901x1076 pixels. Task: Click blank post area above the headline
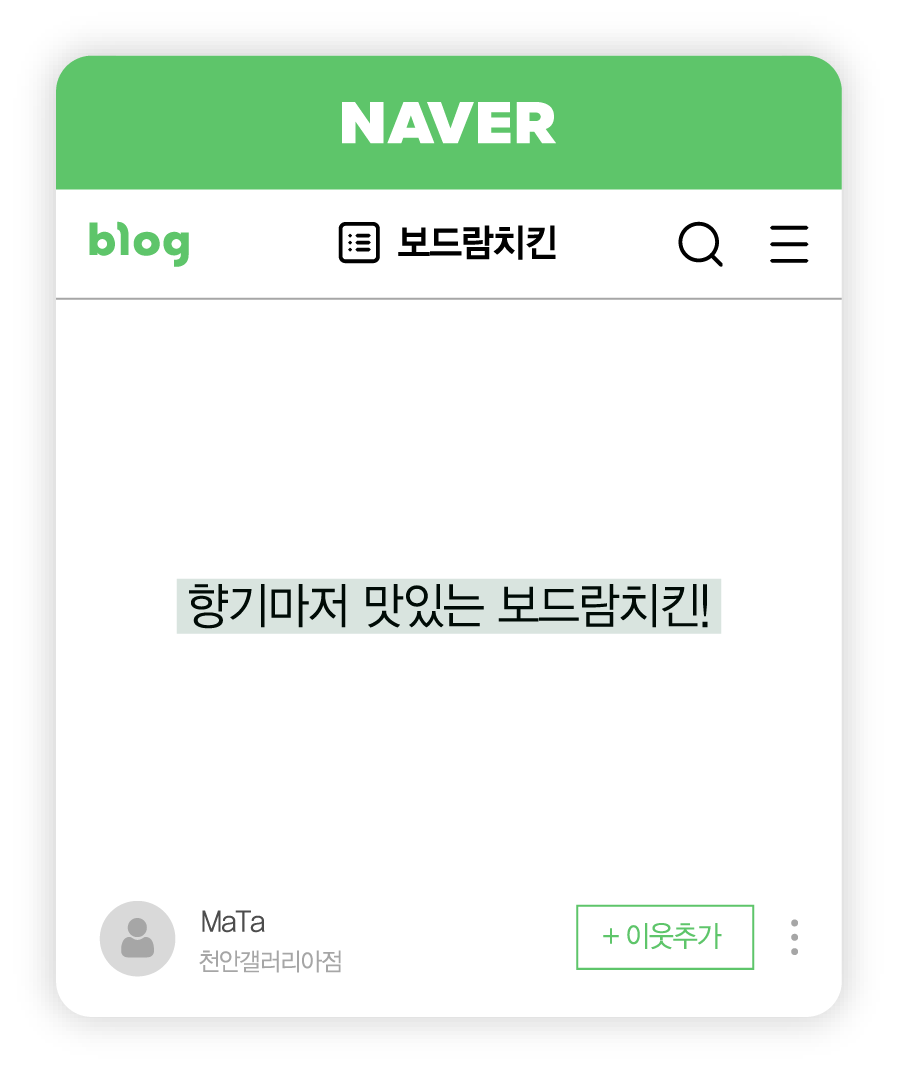point(449,439)
